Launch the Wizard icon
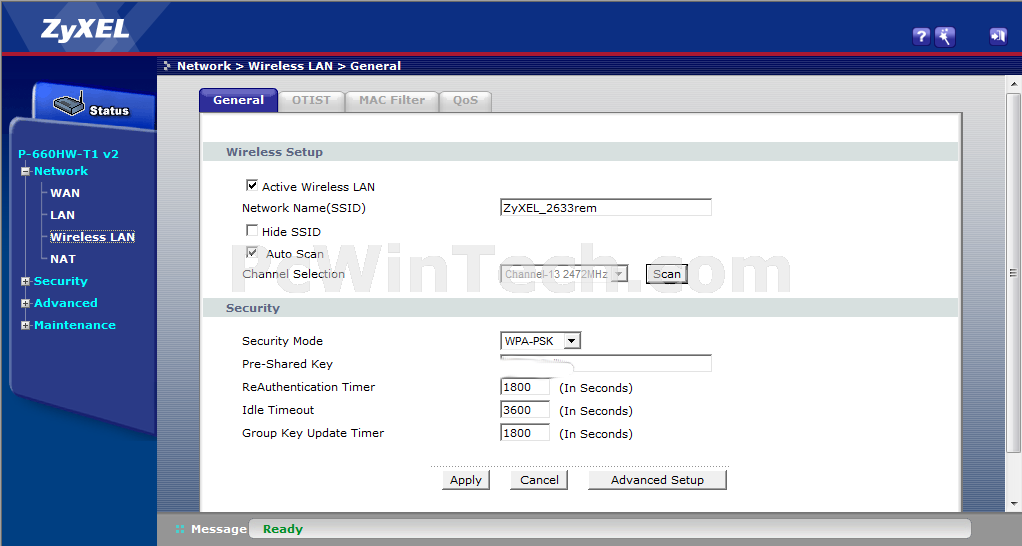 944,36
